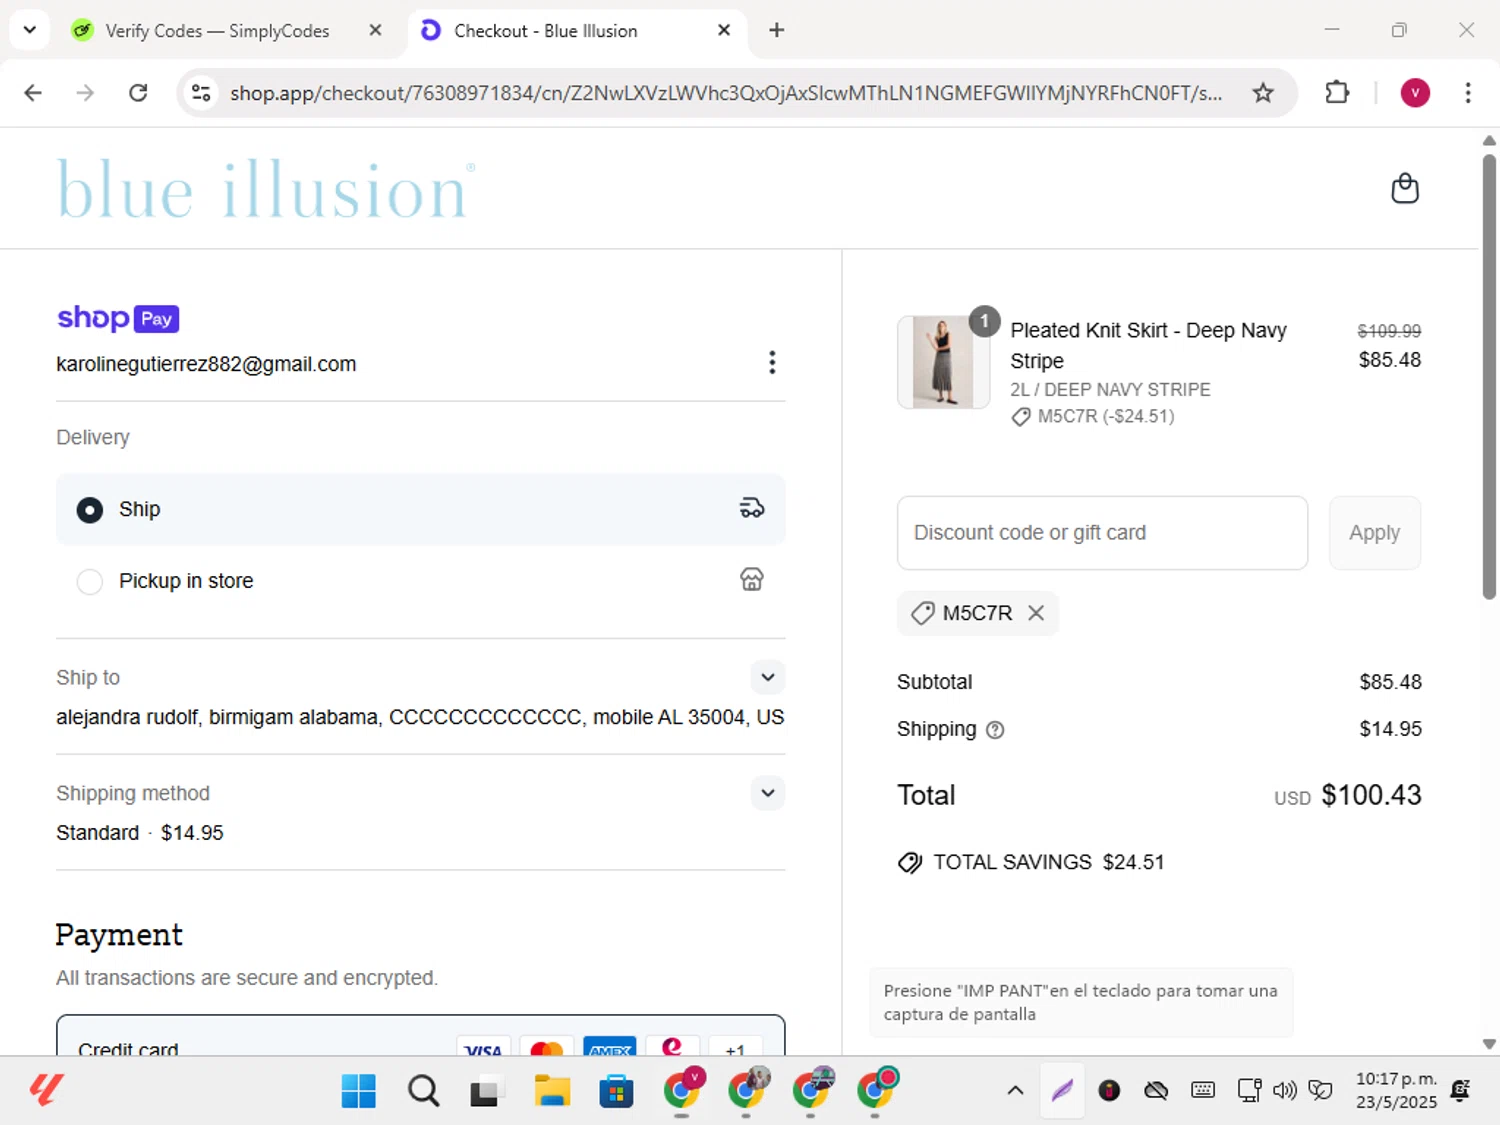Viewport: 1500px width, 1125px height.
Task: Expand the Shipping method section
Action: pos(767,793)
